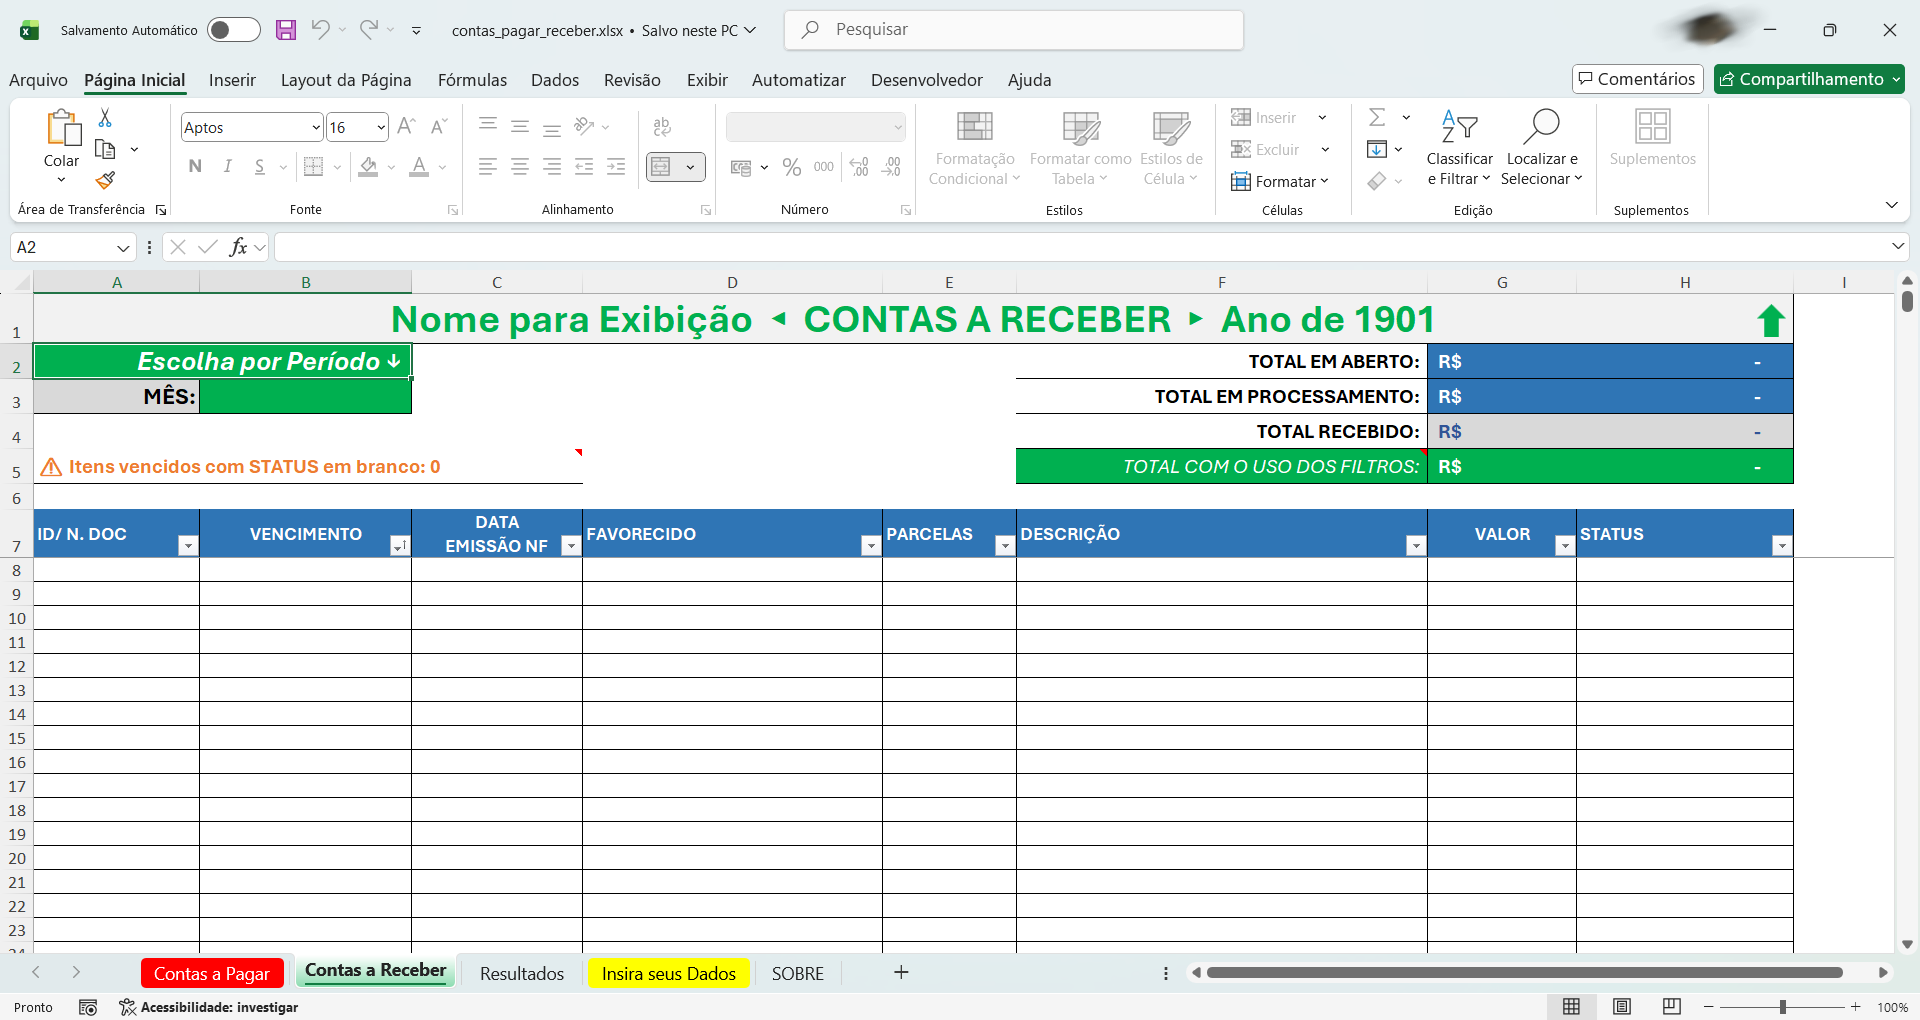Viewport: 1920px width, 1020px height.
Task: Open the STATUS column filter dropdown
Action: 1781,546
